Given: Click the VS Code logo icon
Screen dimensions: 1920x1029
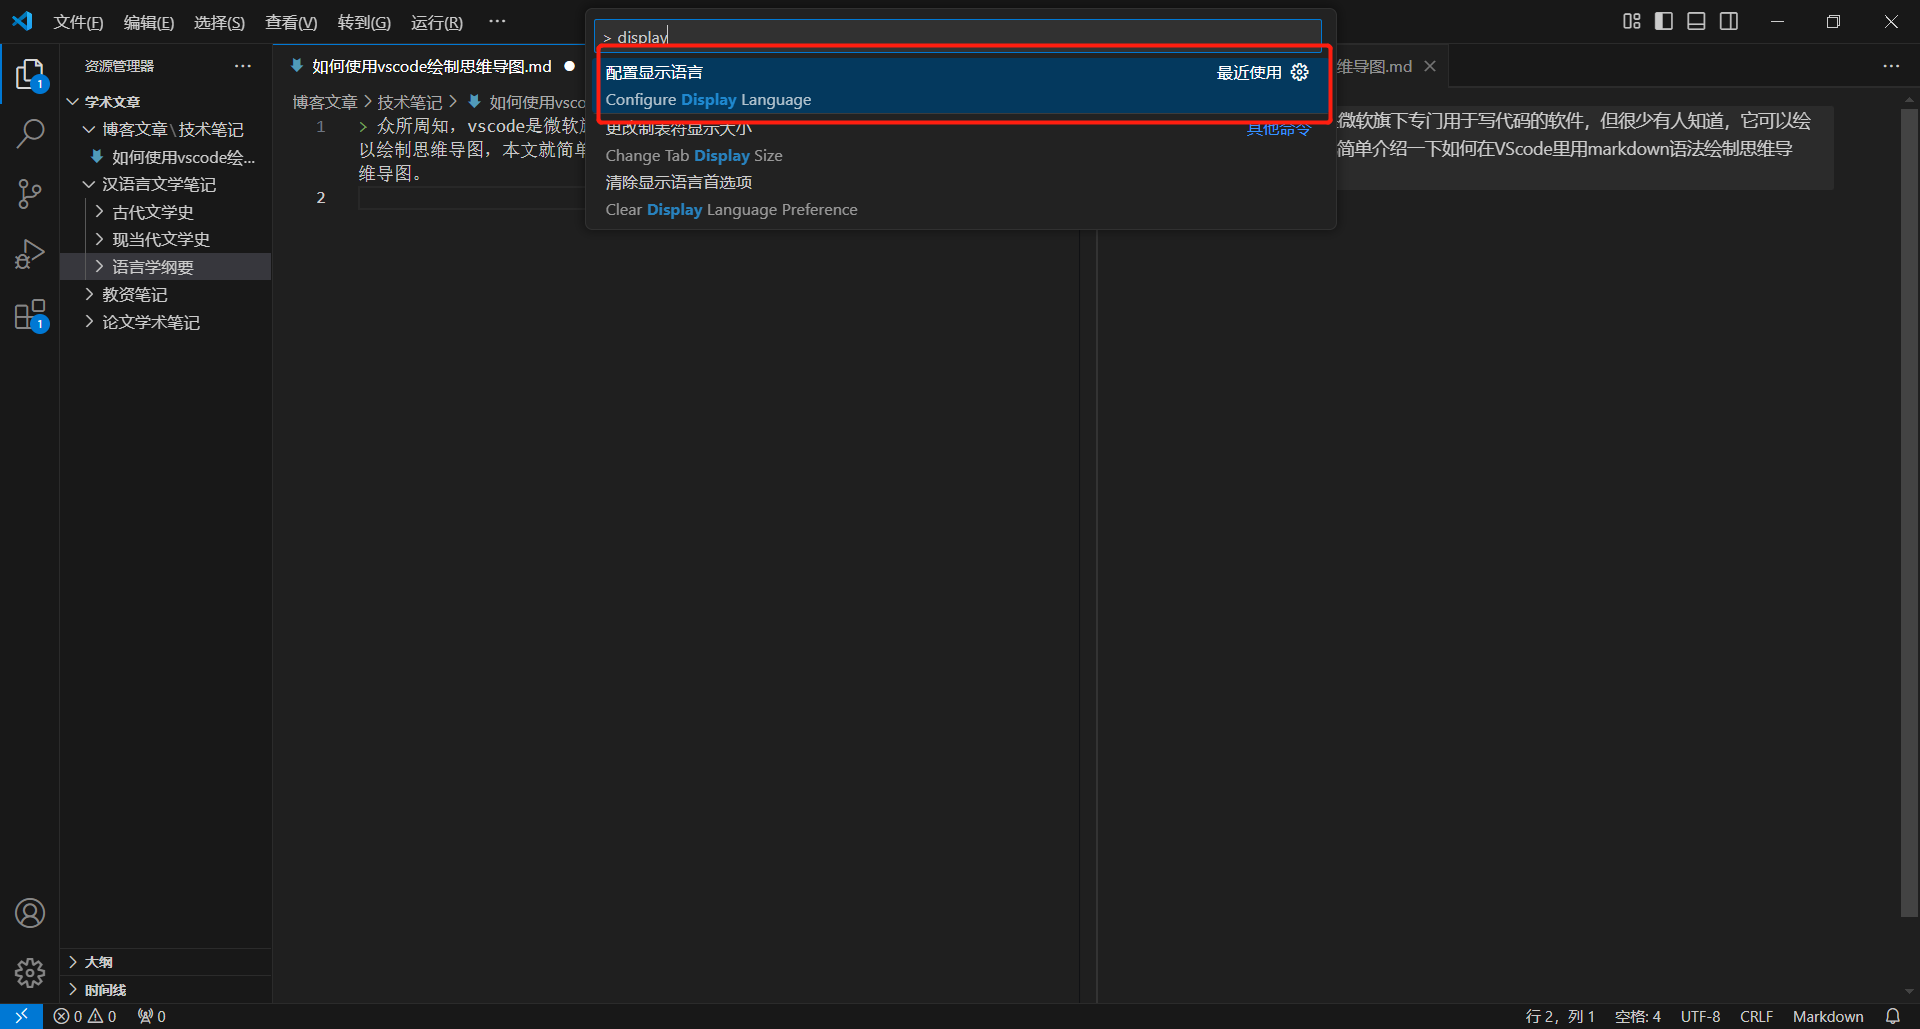Looking at the screenshot, I should coord(22,21).
